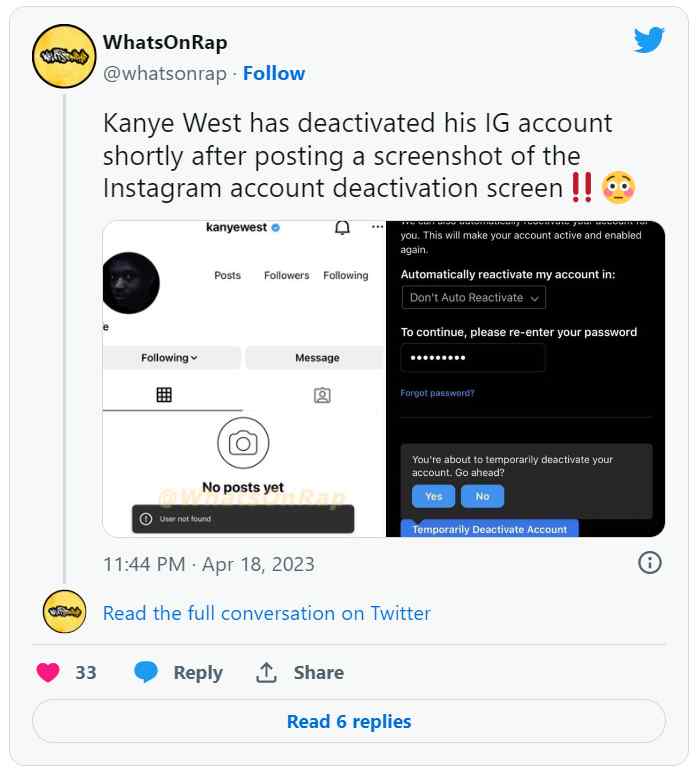Click the Read 6 replies button

[x=349, y=721]
